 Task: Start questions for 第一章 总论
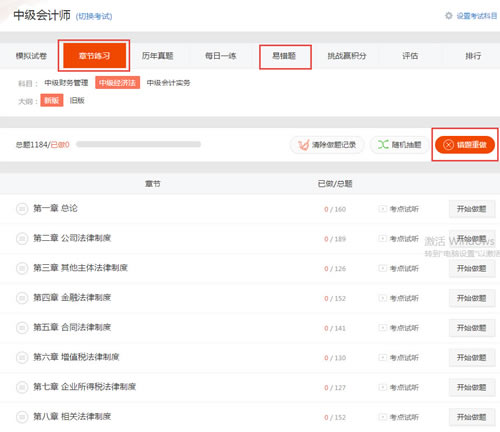[x=471, y=209]
